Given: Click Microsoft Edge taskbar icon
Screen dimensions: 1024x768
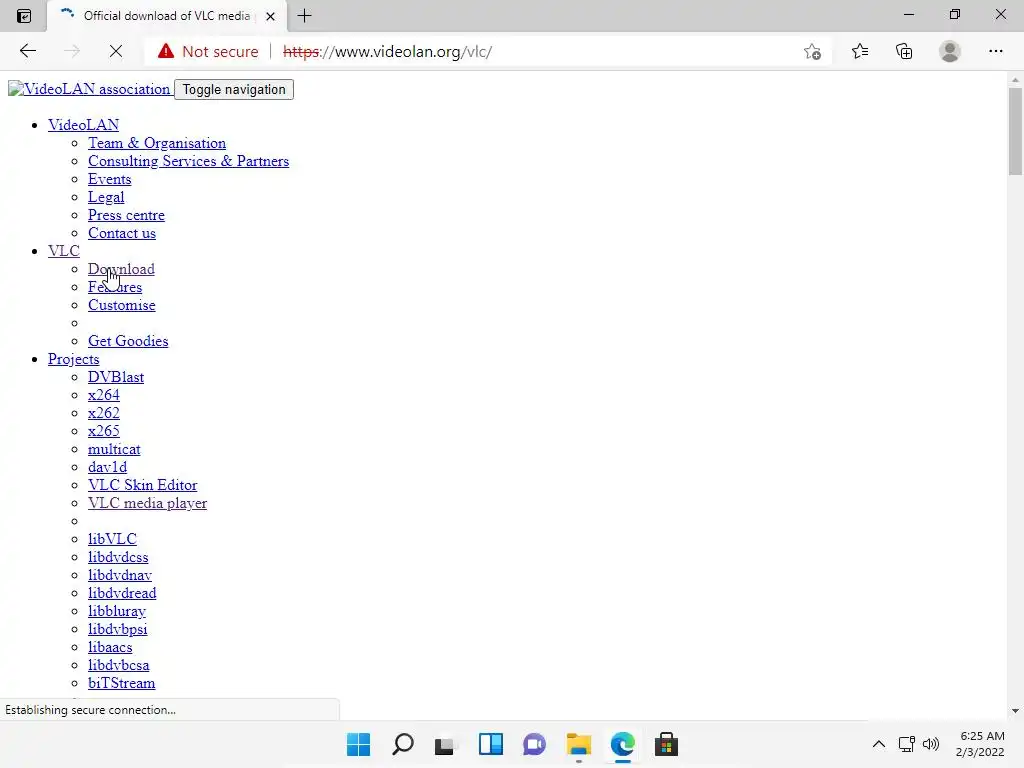Looking at the screenshot, I should 622,744.
